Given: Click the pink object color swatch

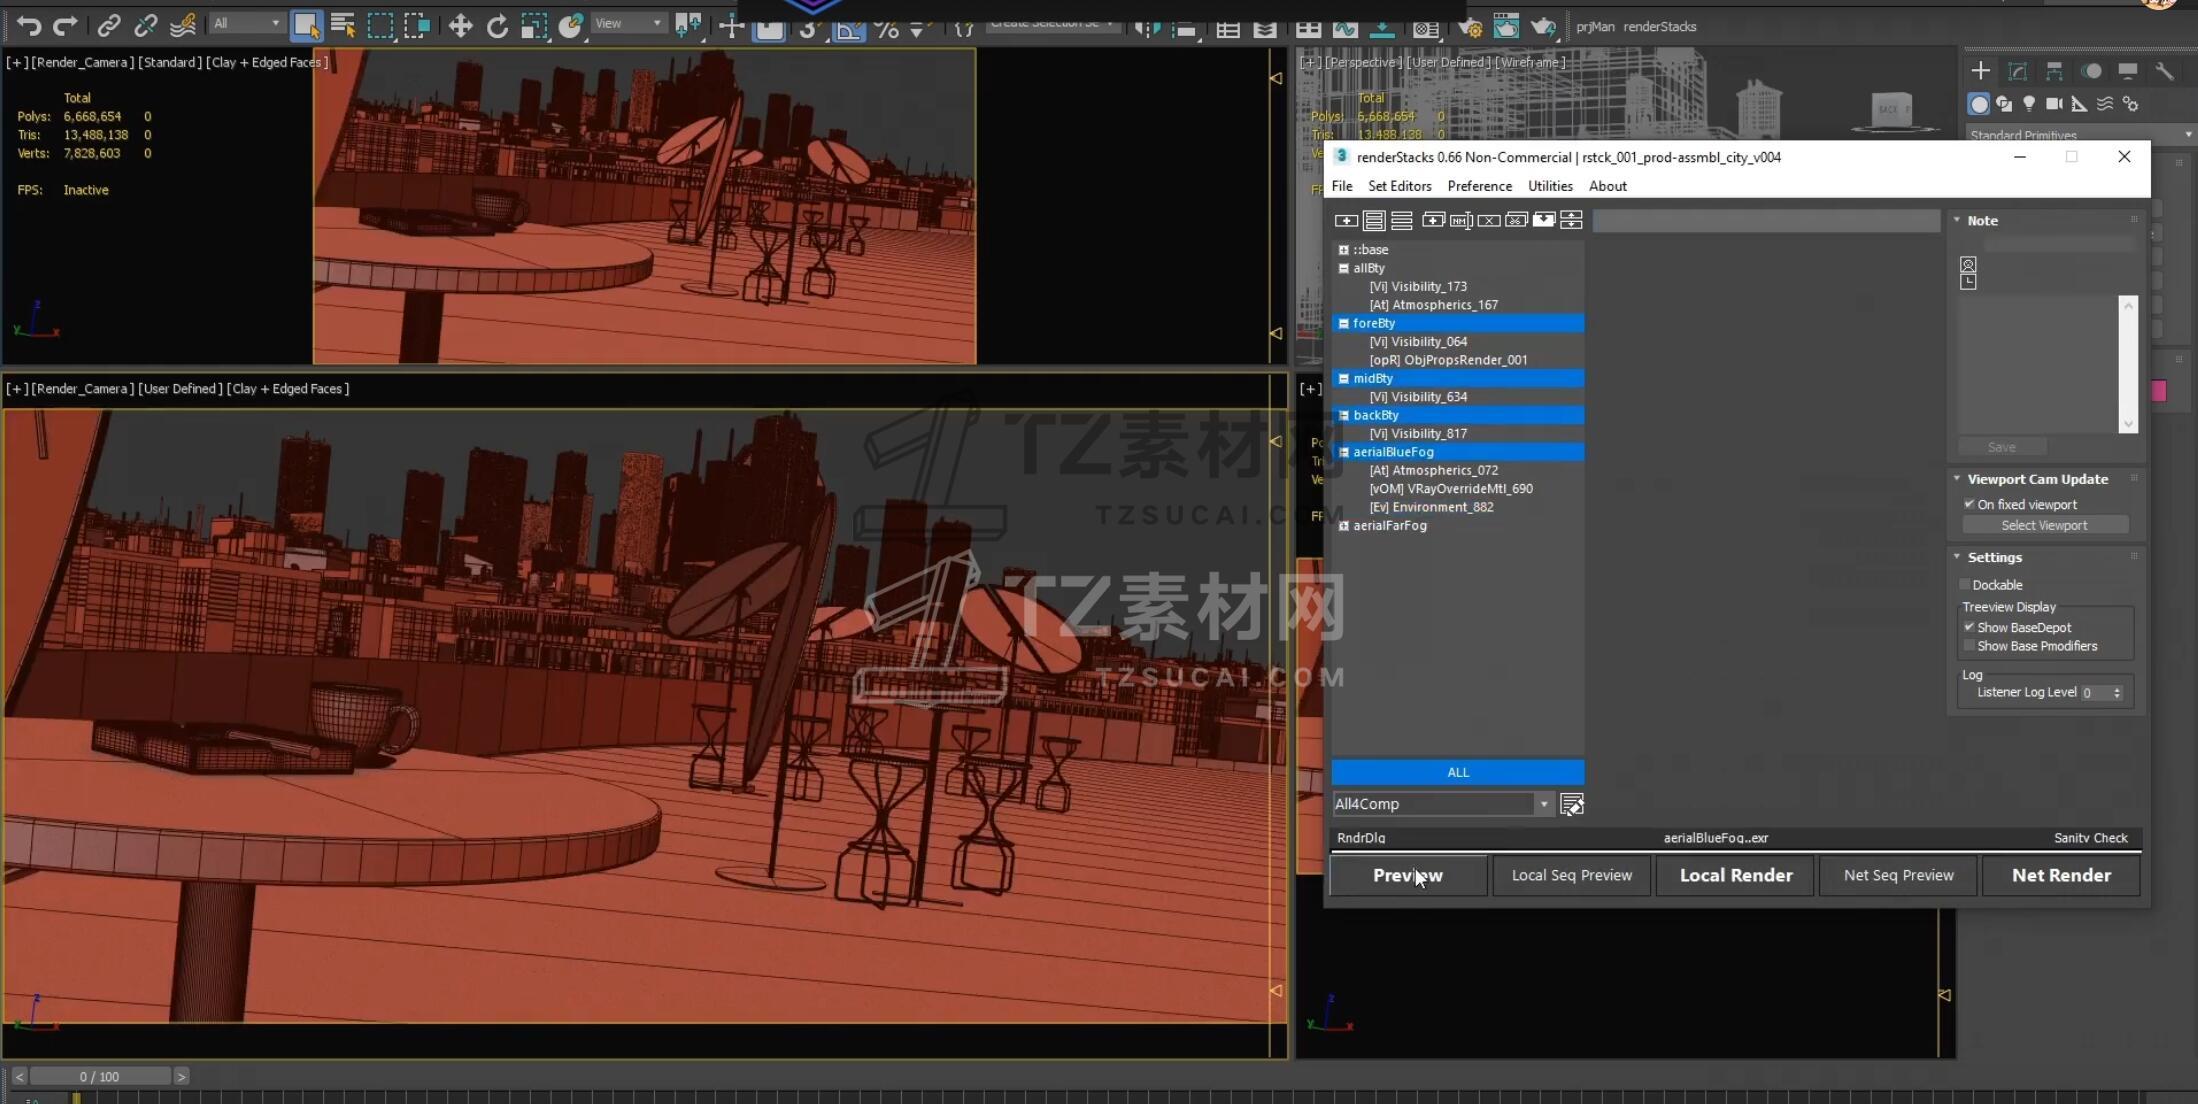Looking at the screenshot, I should (2159, 391).
